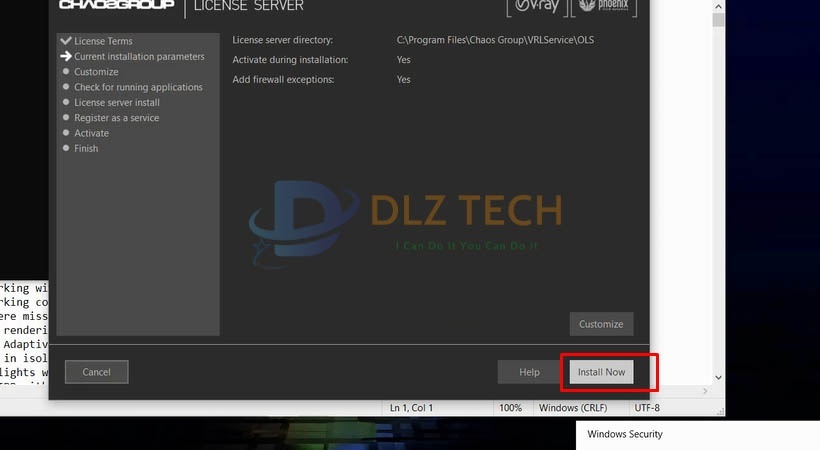
Task: Select the License Terms step in sidebar
Action: click(102, 41)
